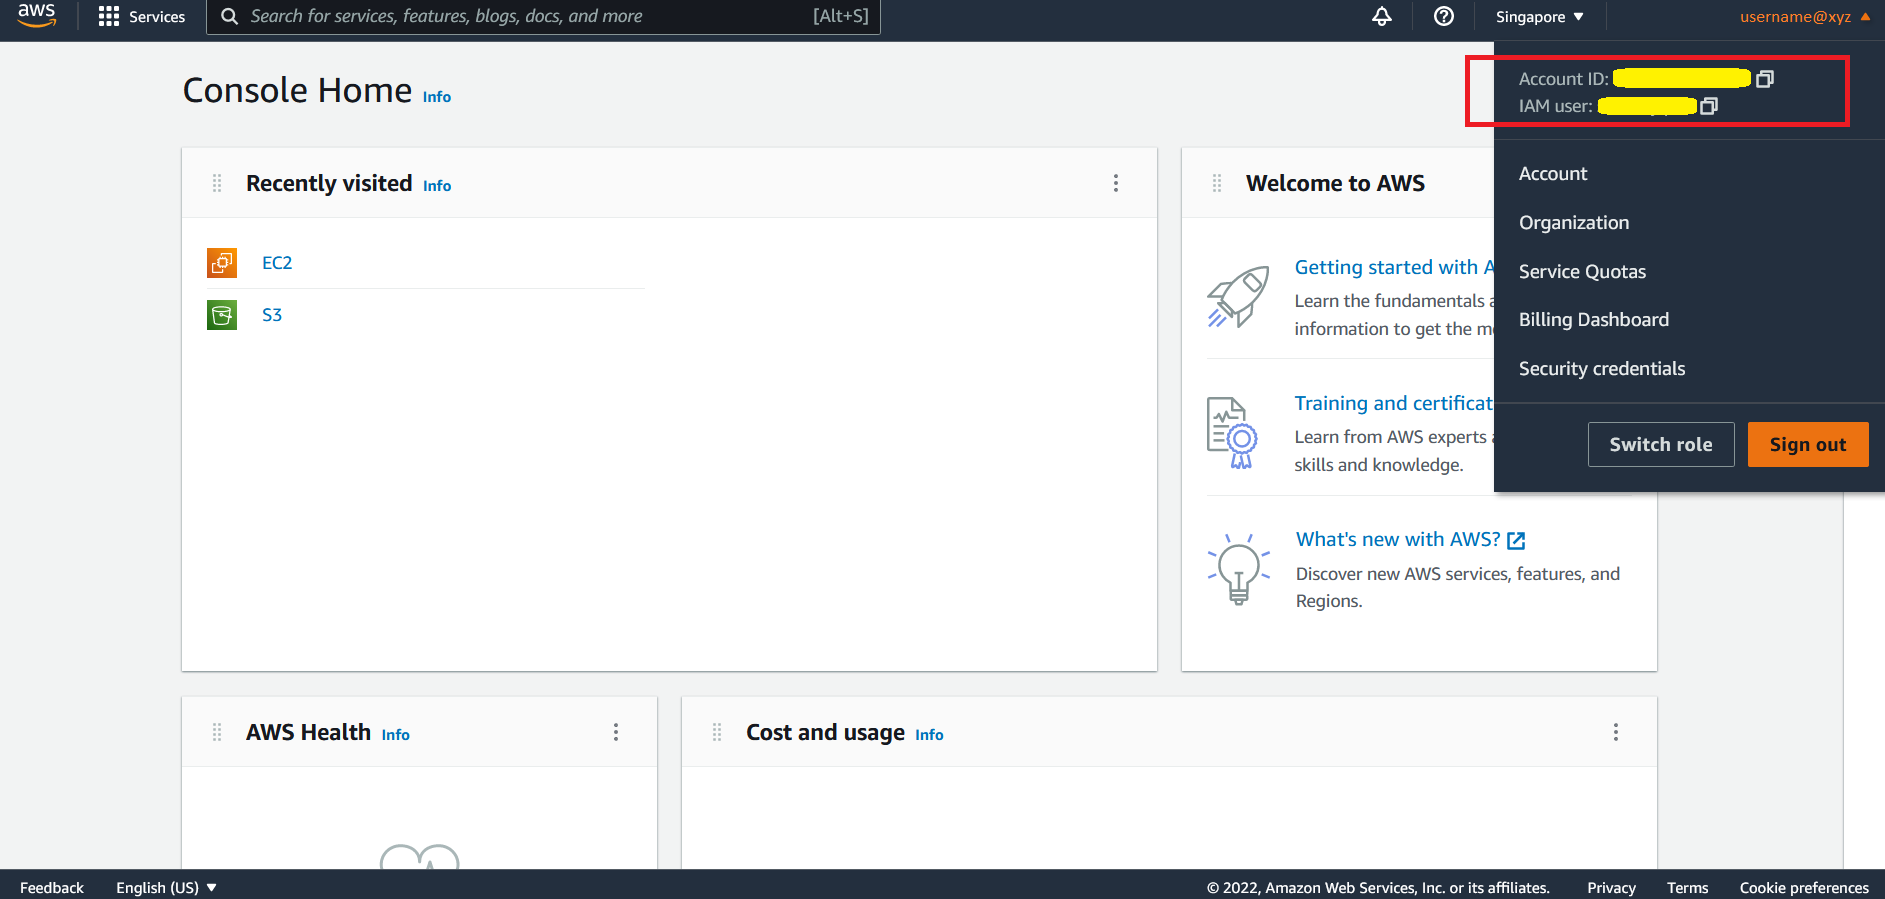Click the Switch role button
Viewport: 1885px width, 899px height.
pyautogui.click(x=1661, y=444)
